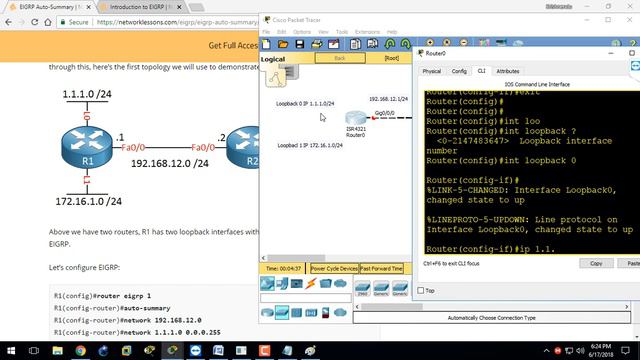Click the browser address bar URL
Screen dimensions: 640x360
click(x=177, y=22)
